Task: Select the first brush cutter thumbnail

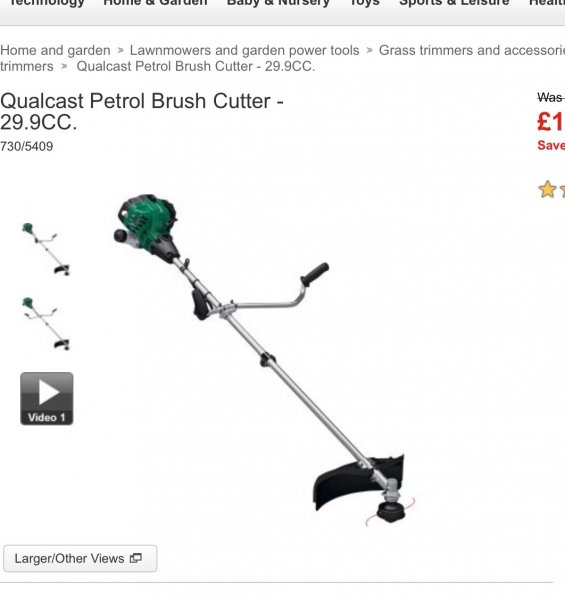Action: pos(46,249)
